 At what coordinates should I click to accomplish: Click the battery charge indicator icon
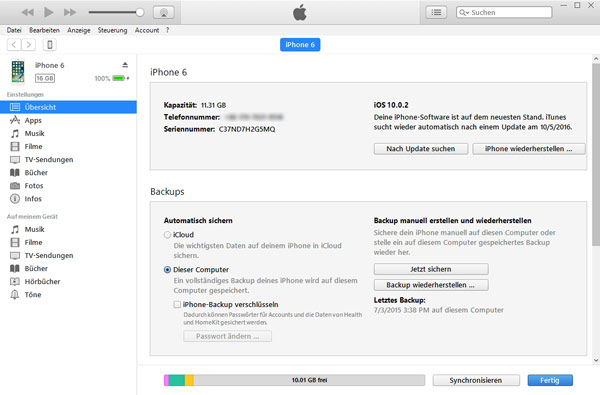point(120,78)
